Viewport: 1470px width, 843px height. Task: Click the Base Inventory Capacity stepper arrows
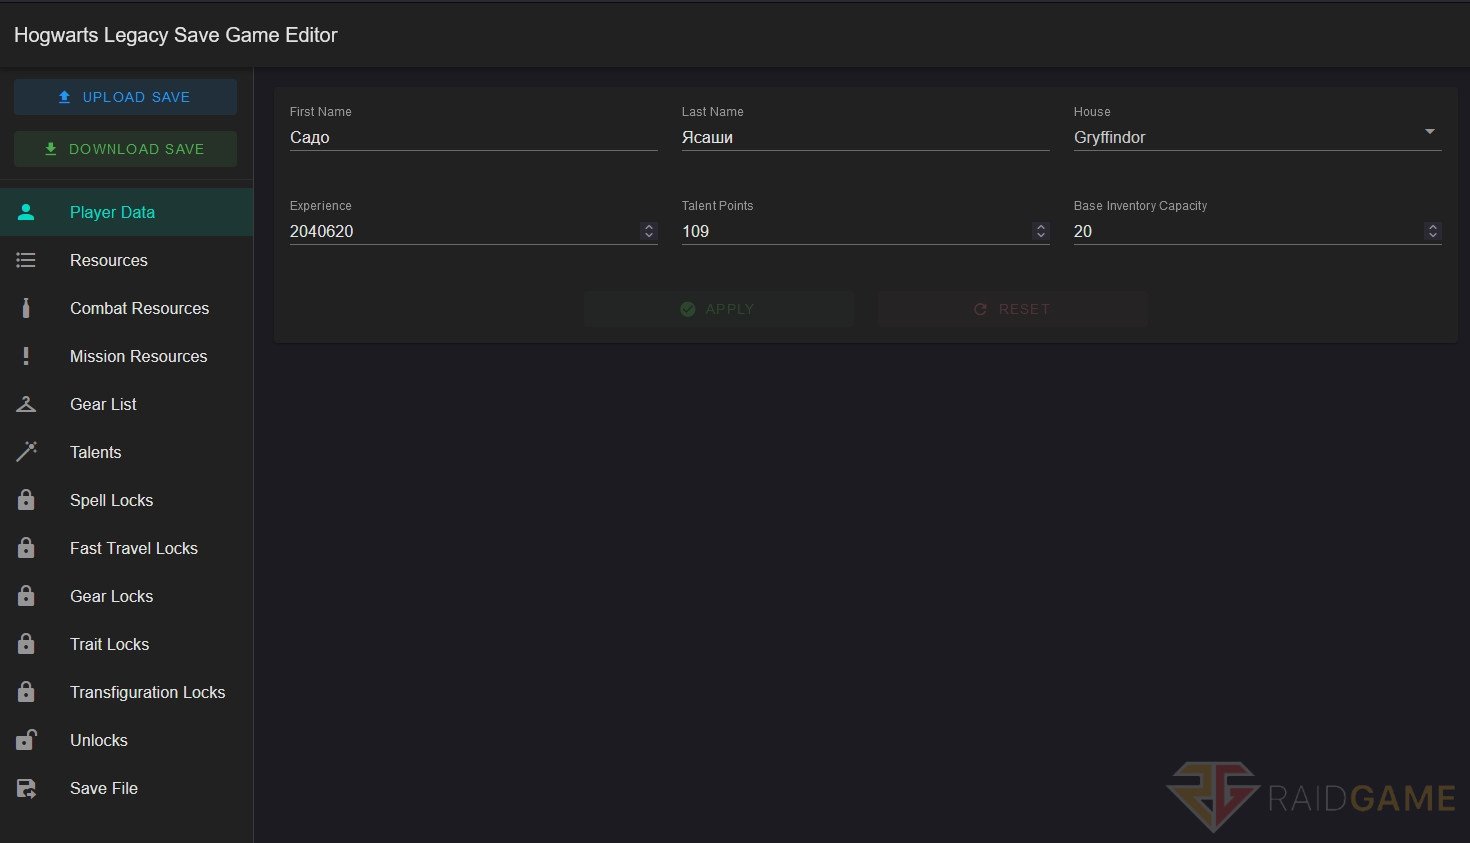pyautogui.click(x=1433, y=231)
